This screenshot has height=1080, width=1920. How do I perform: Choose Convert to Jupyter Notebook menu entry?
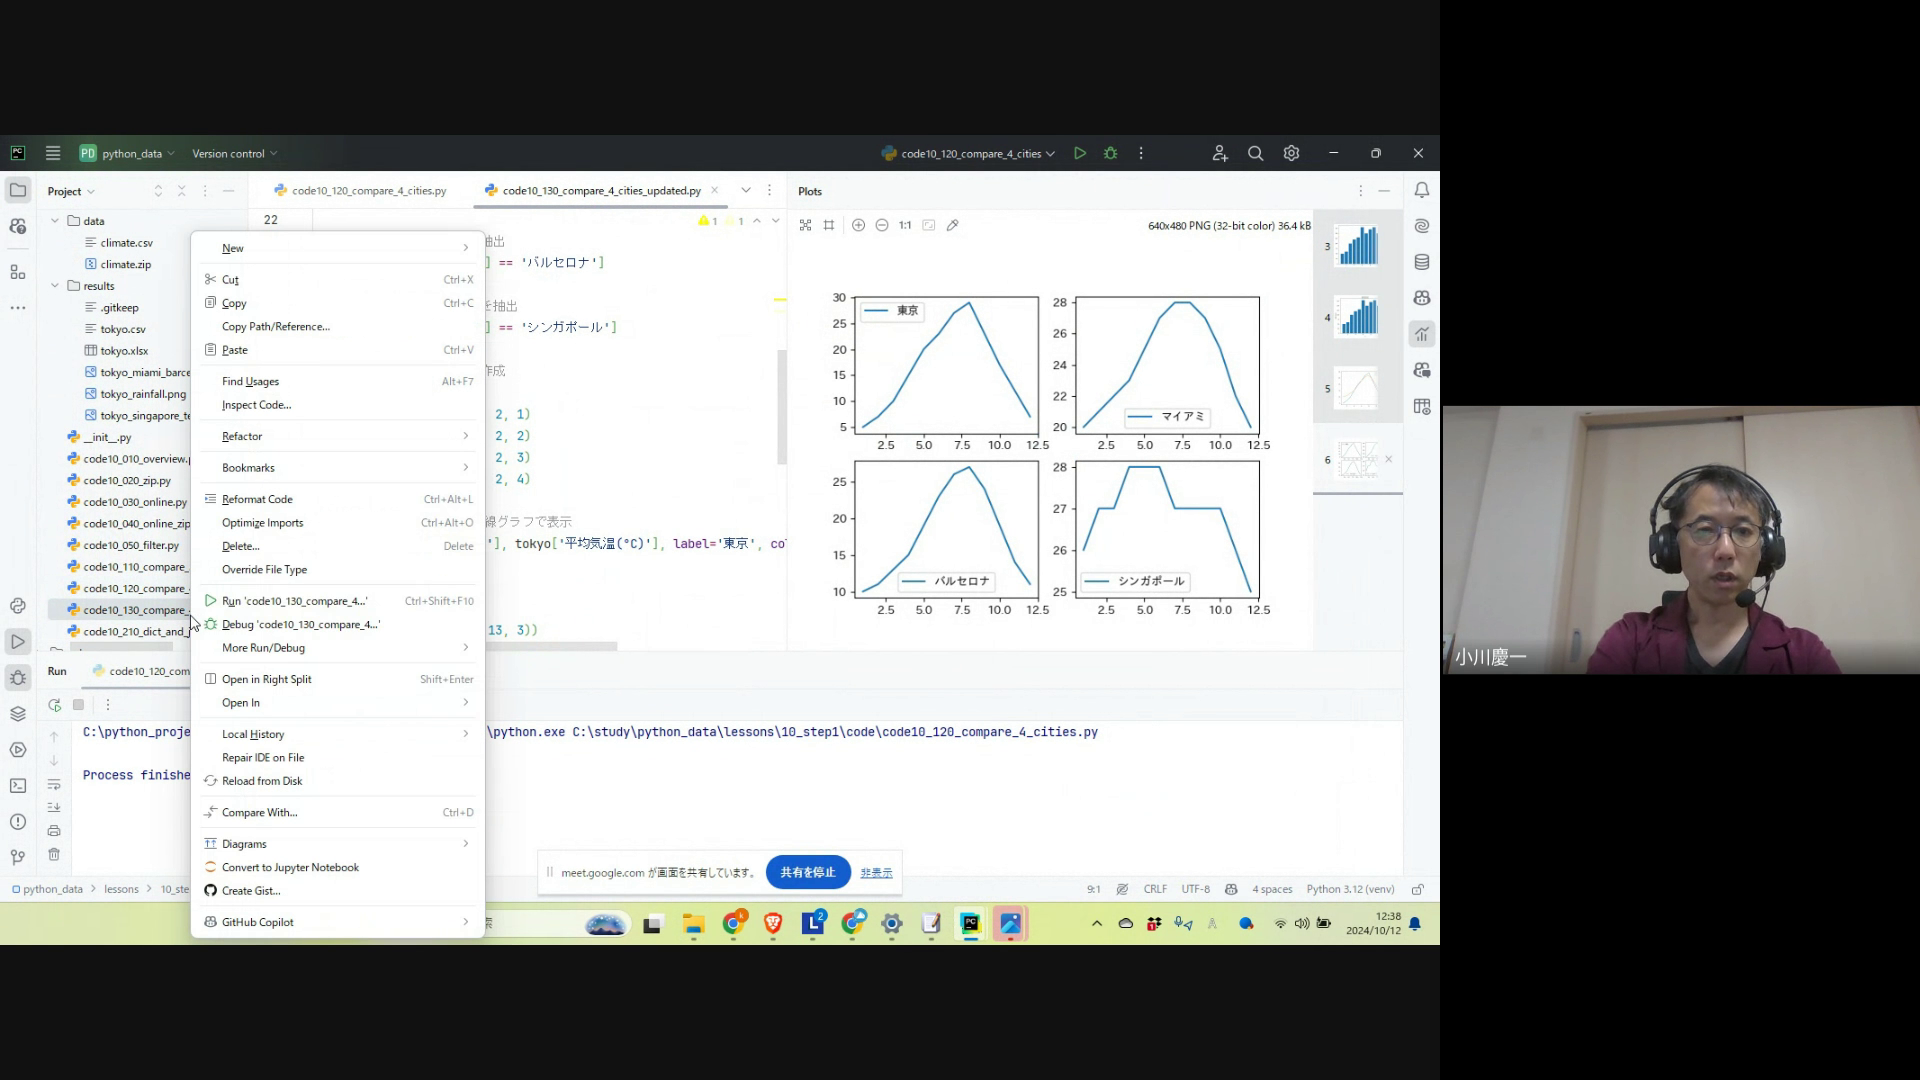pyautogui.click(x=290, y=867)
